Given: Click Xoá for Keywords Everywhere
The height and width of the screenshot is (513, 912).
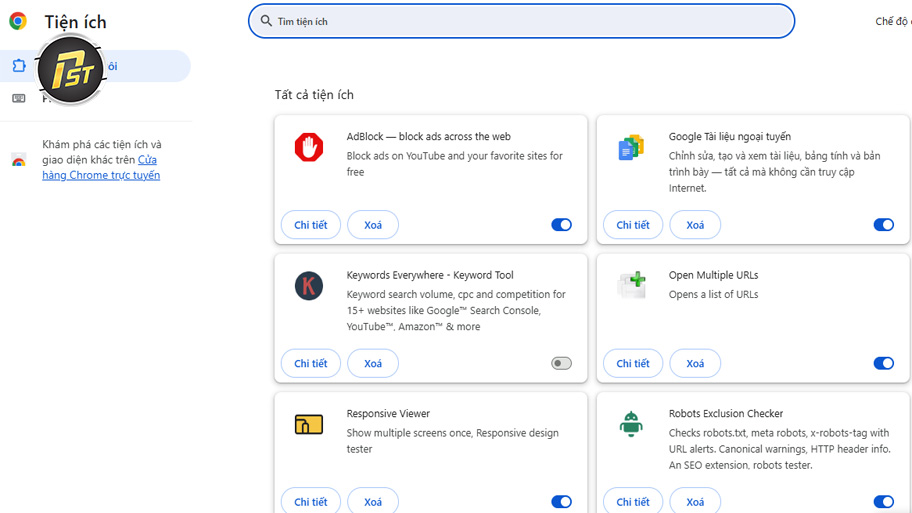Looking at the screenshot, I should point(373,363).
